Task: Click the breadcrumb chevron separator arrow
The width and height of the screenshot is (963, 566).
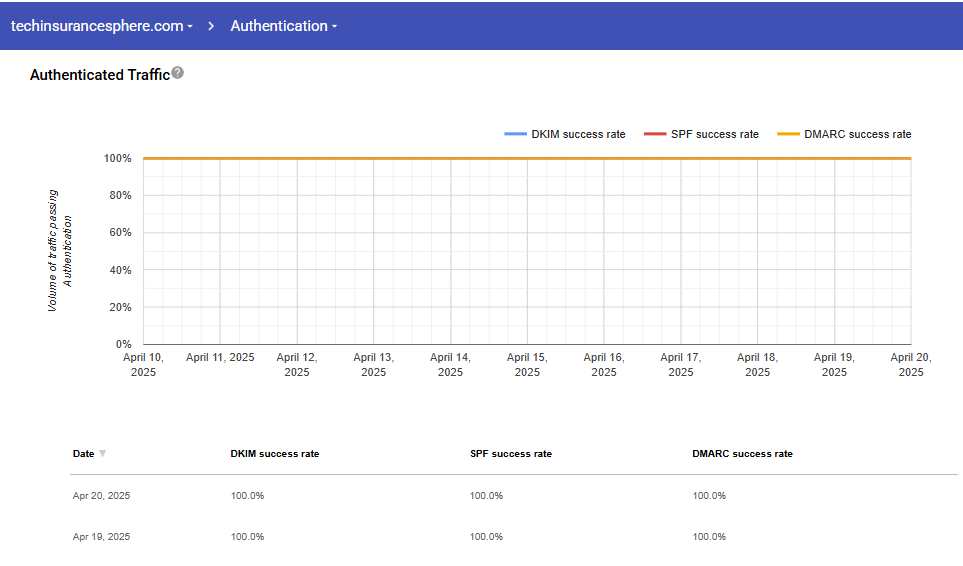Action: click(x=212, y=26)
